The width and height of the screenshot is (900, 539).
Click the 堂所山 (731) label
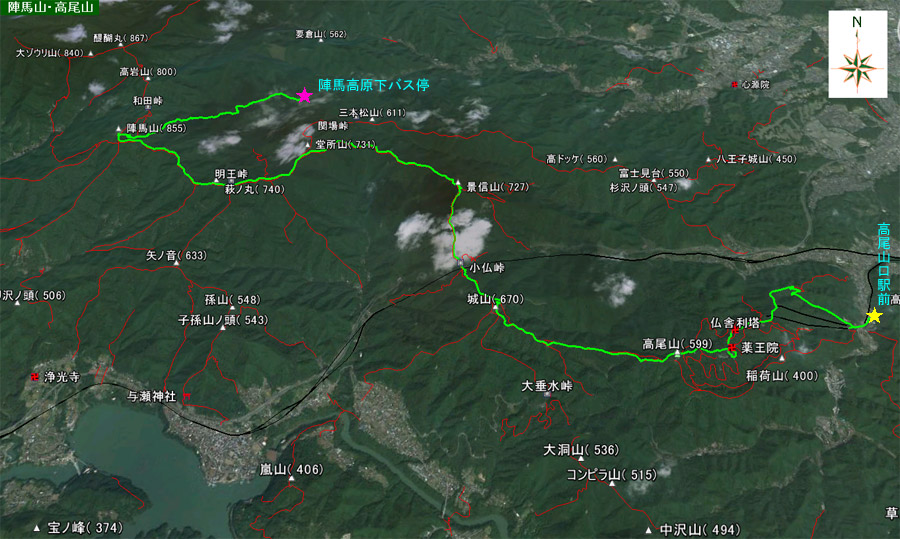point(346,145)
